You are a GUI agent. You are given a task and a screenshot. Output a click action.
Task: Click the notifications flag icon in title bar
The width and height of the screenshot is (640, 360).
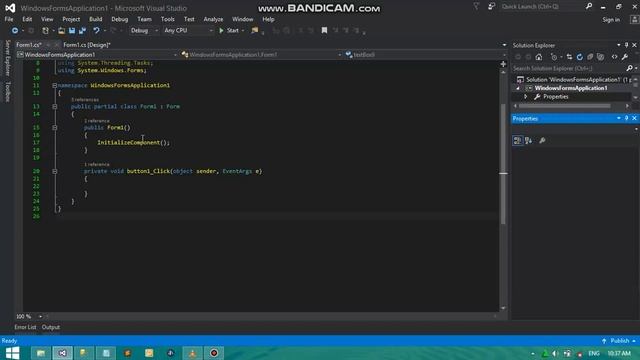[476, 7]
